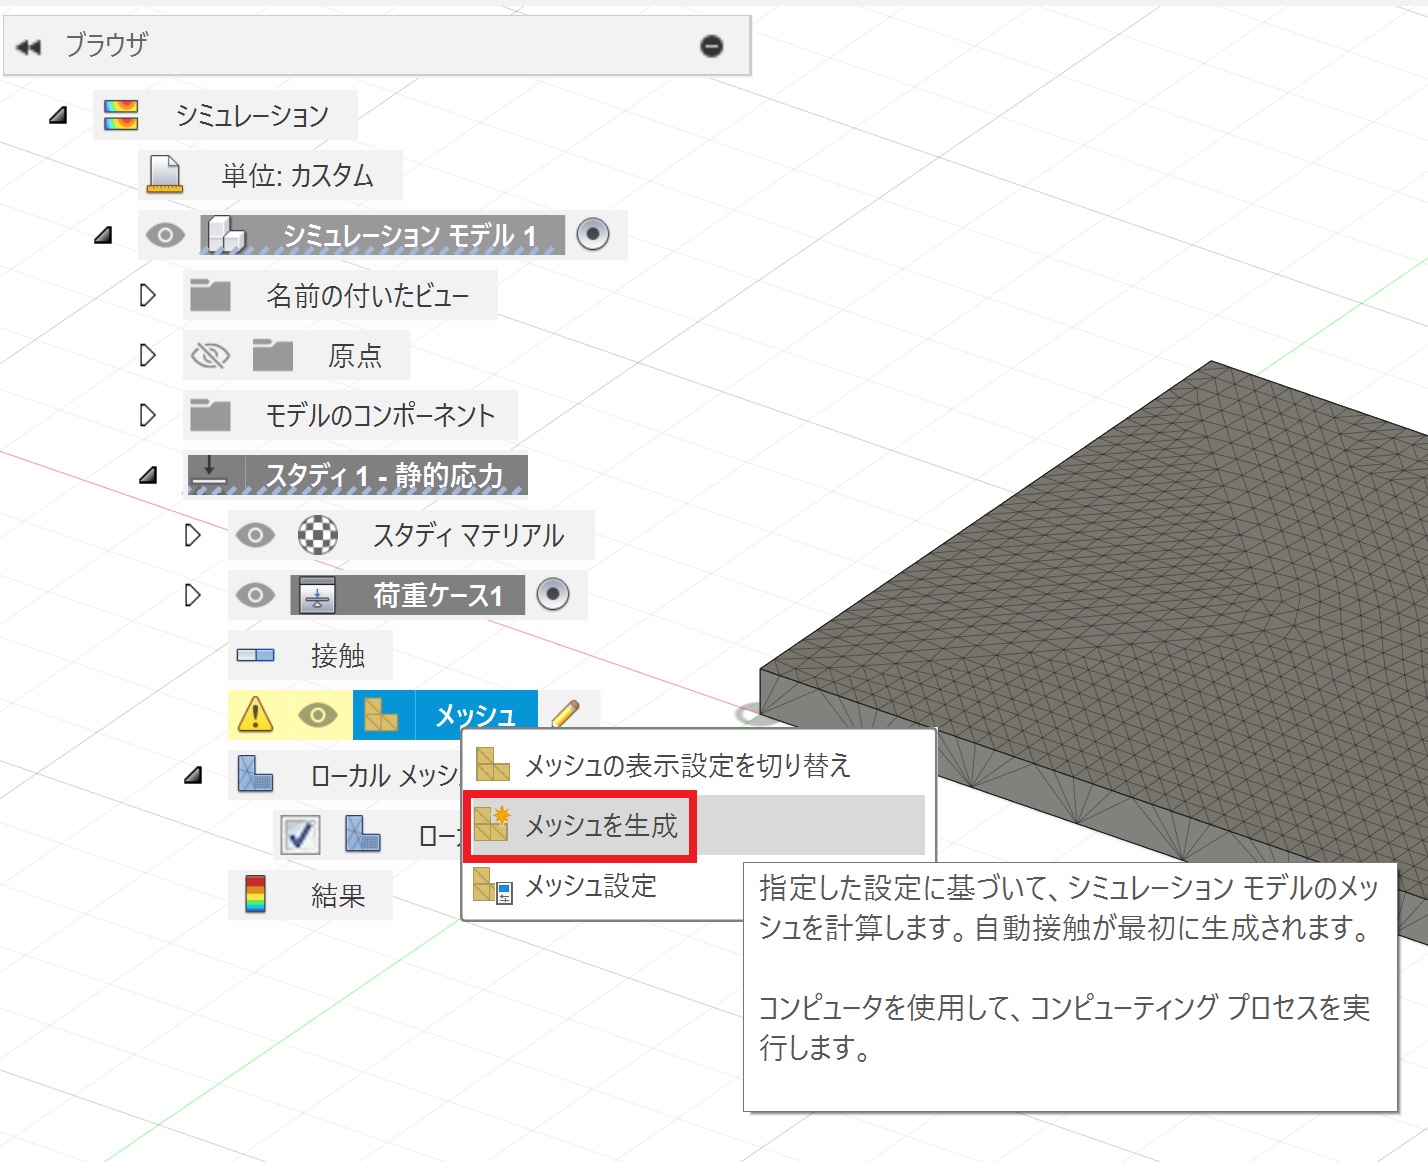The width and height of the screenshot is (1428, 1162).
Task: Select スタディ マテリアル label
Action: click(469, 535)
